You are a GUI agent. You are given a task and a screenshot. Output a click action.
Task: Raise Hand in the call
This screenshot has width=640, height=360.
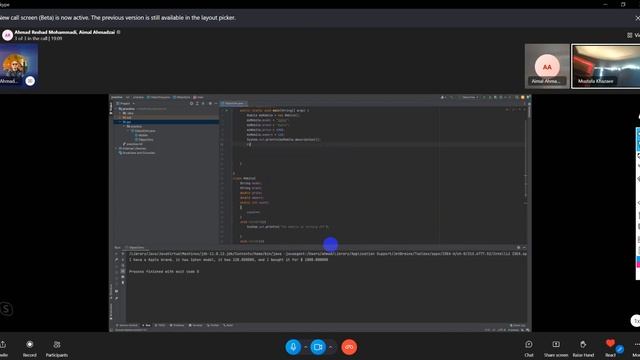tap(583, 348)
